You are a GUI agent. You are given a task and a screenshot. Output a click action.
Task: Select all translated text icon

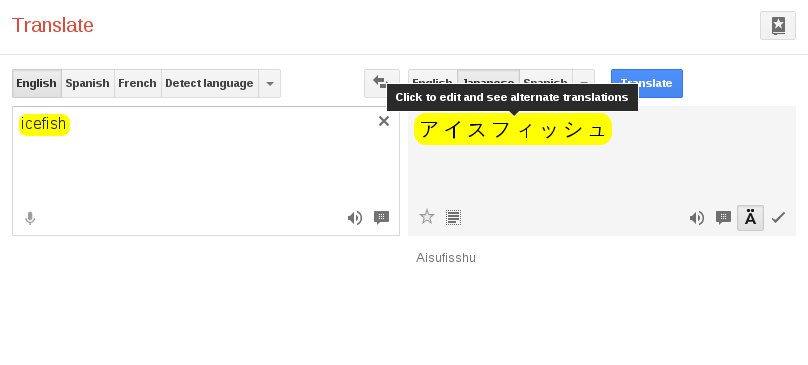[x=453, y=218]
